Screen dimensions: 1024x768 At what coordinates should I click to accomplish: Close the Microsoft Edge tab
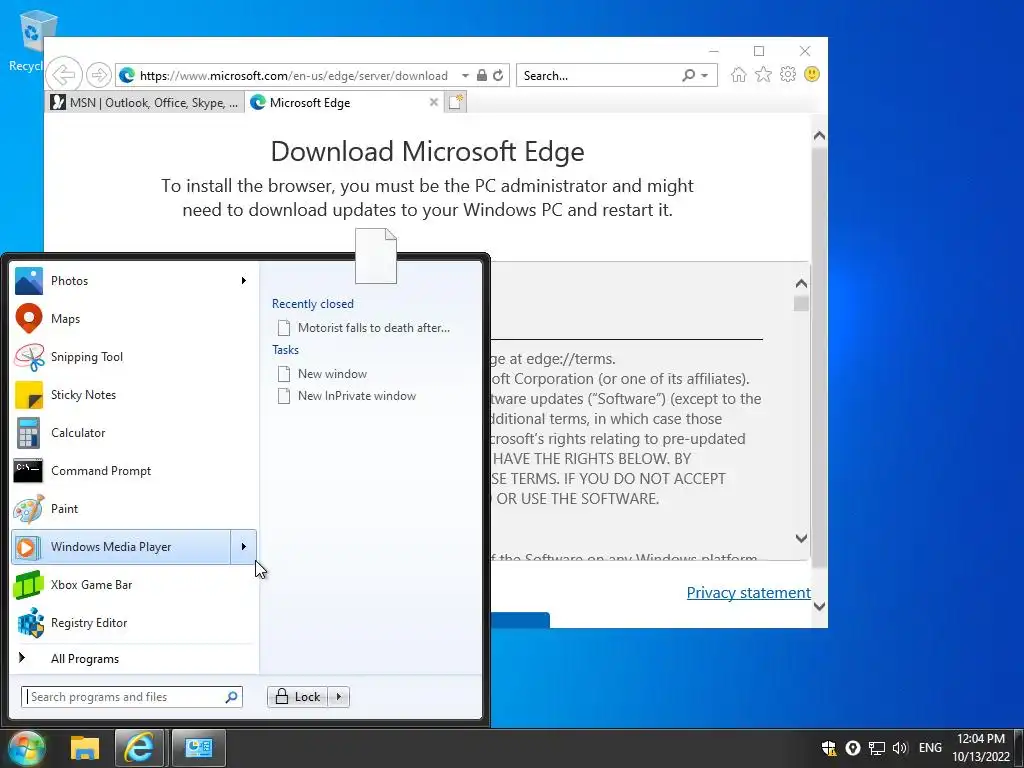[434, 103]
